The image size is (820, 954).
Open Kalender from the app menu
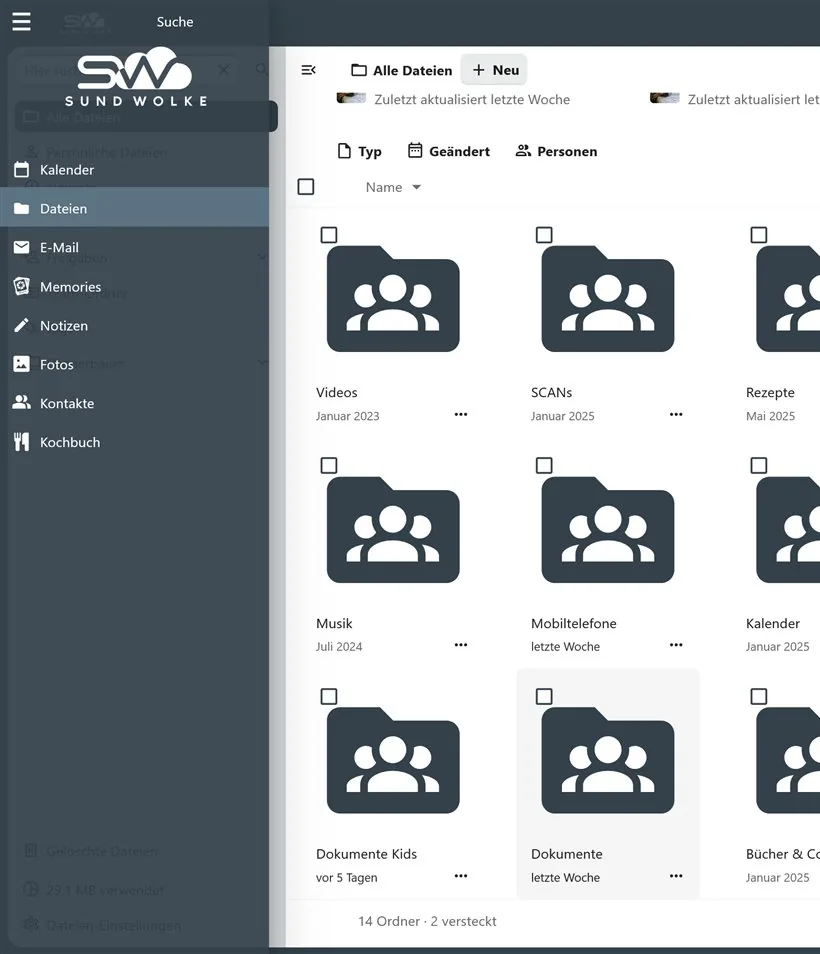pyautogui.click(x=134, y=170)
